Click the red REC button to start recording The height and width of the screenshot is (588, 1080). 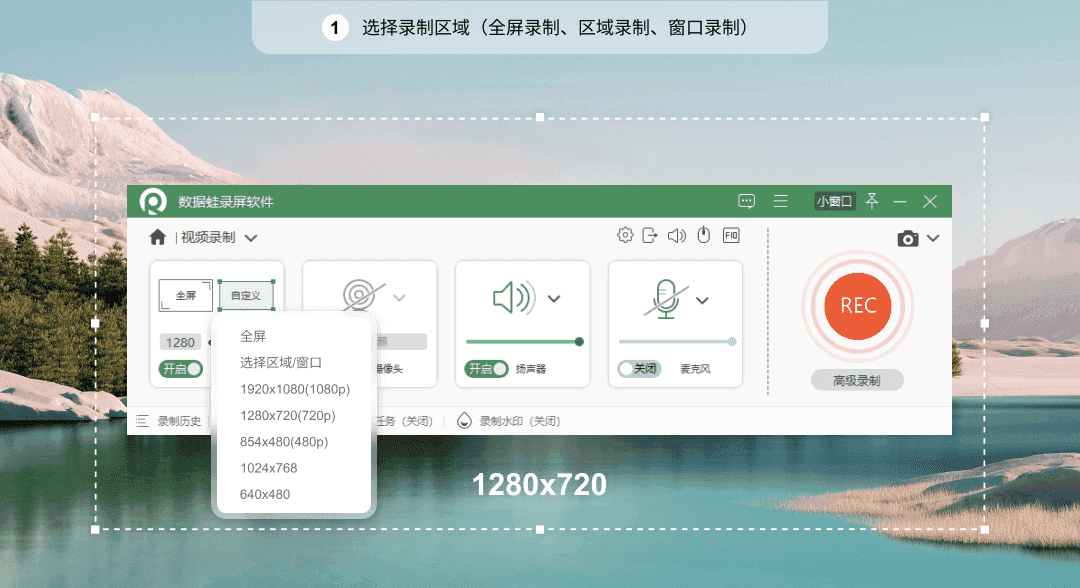point(857,307)
